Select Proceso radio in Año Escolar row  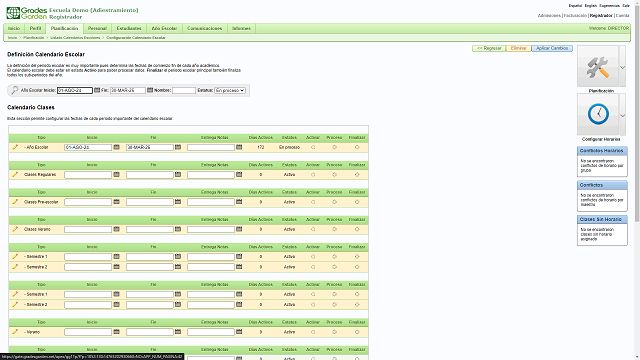click(334, 147)
